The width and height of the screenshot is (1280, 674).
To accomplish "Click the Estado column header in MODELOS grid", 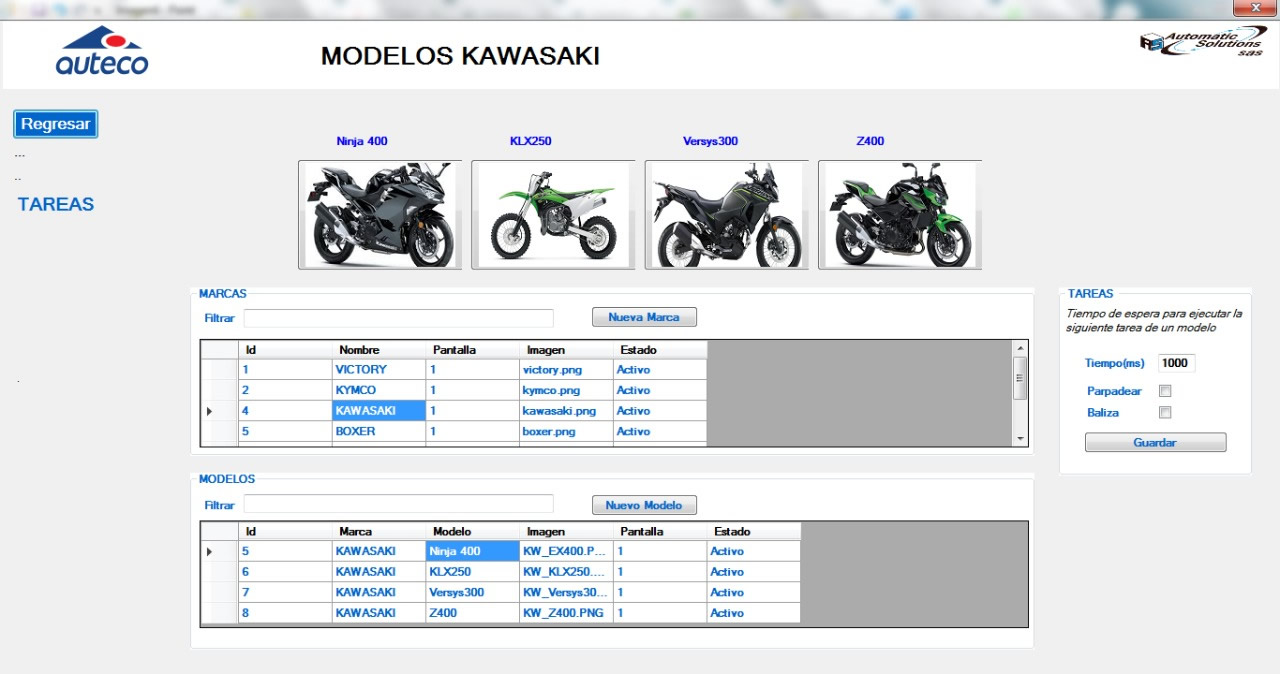I will tap(754, 531).
